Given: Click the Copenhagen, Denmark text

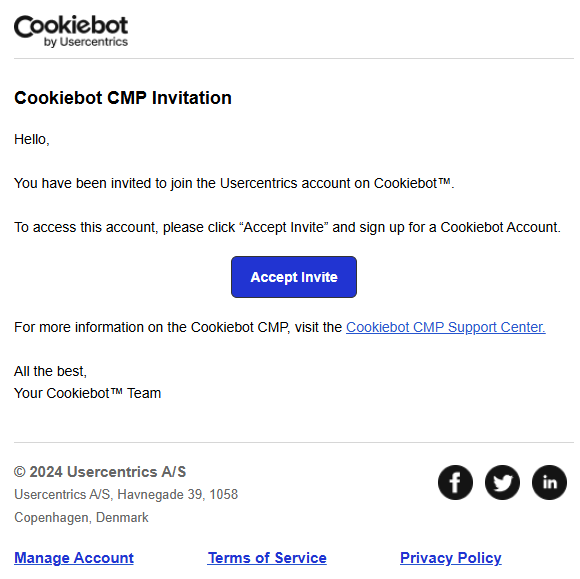Looking at the screenshot, I should click(81, 517).
